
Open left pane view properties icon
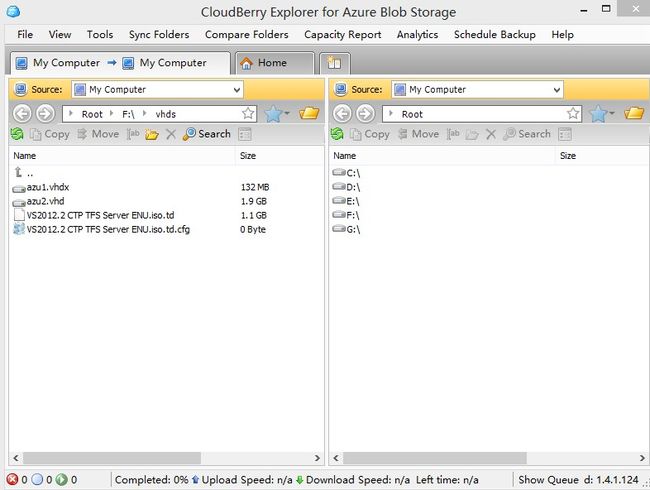pos(245,134)
